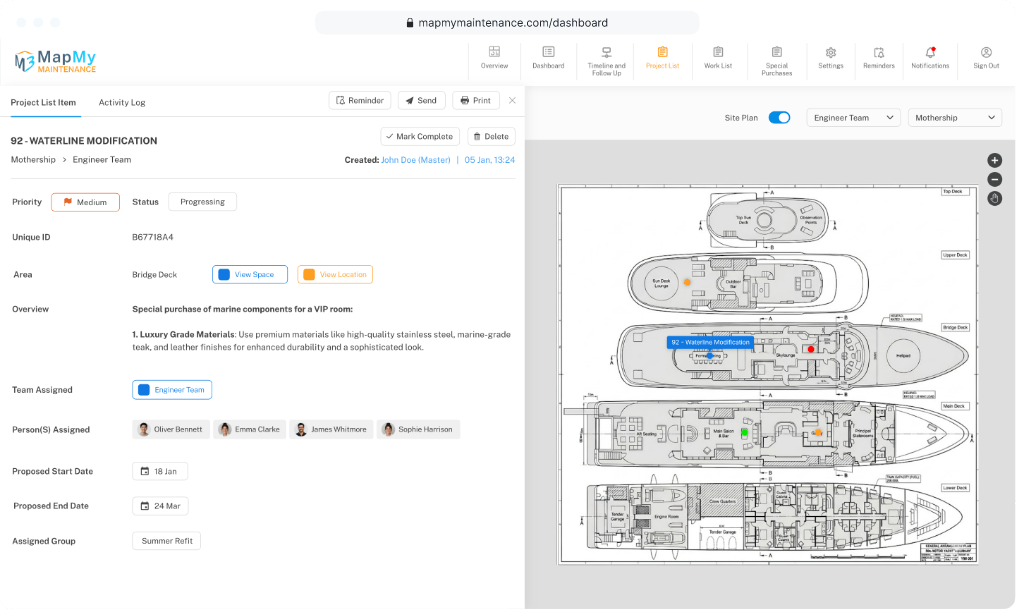Open the Mothership vessel dropdown
This screenshot has height=609, width=1016.
(x=954, y=117)
